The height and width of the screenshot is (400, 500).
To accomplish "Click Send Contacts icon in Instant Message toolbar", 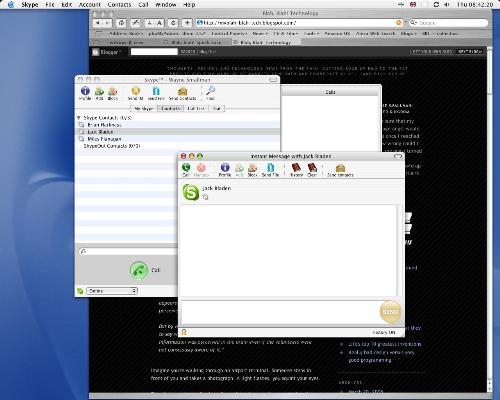I will click(x=340, y=168).
